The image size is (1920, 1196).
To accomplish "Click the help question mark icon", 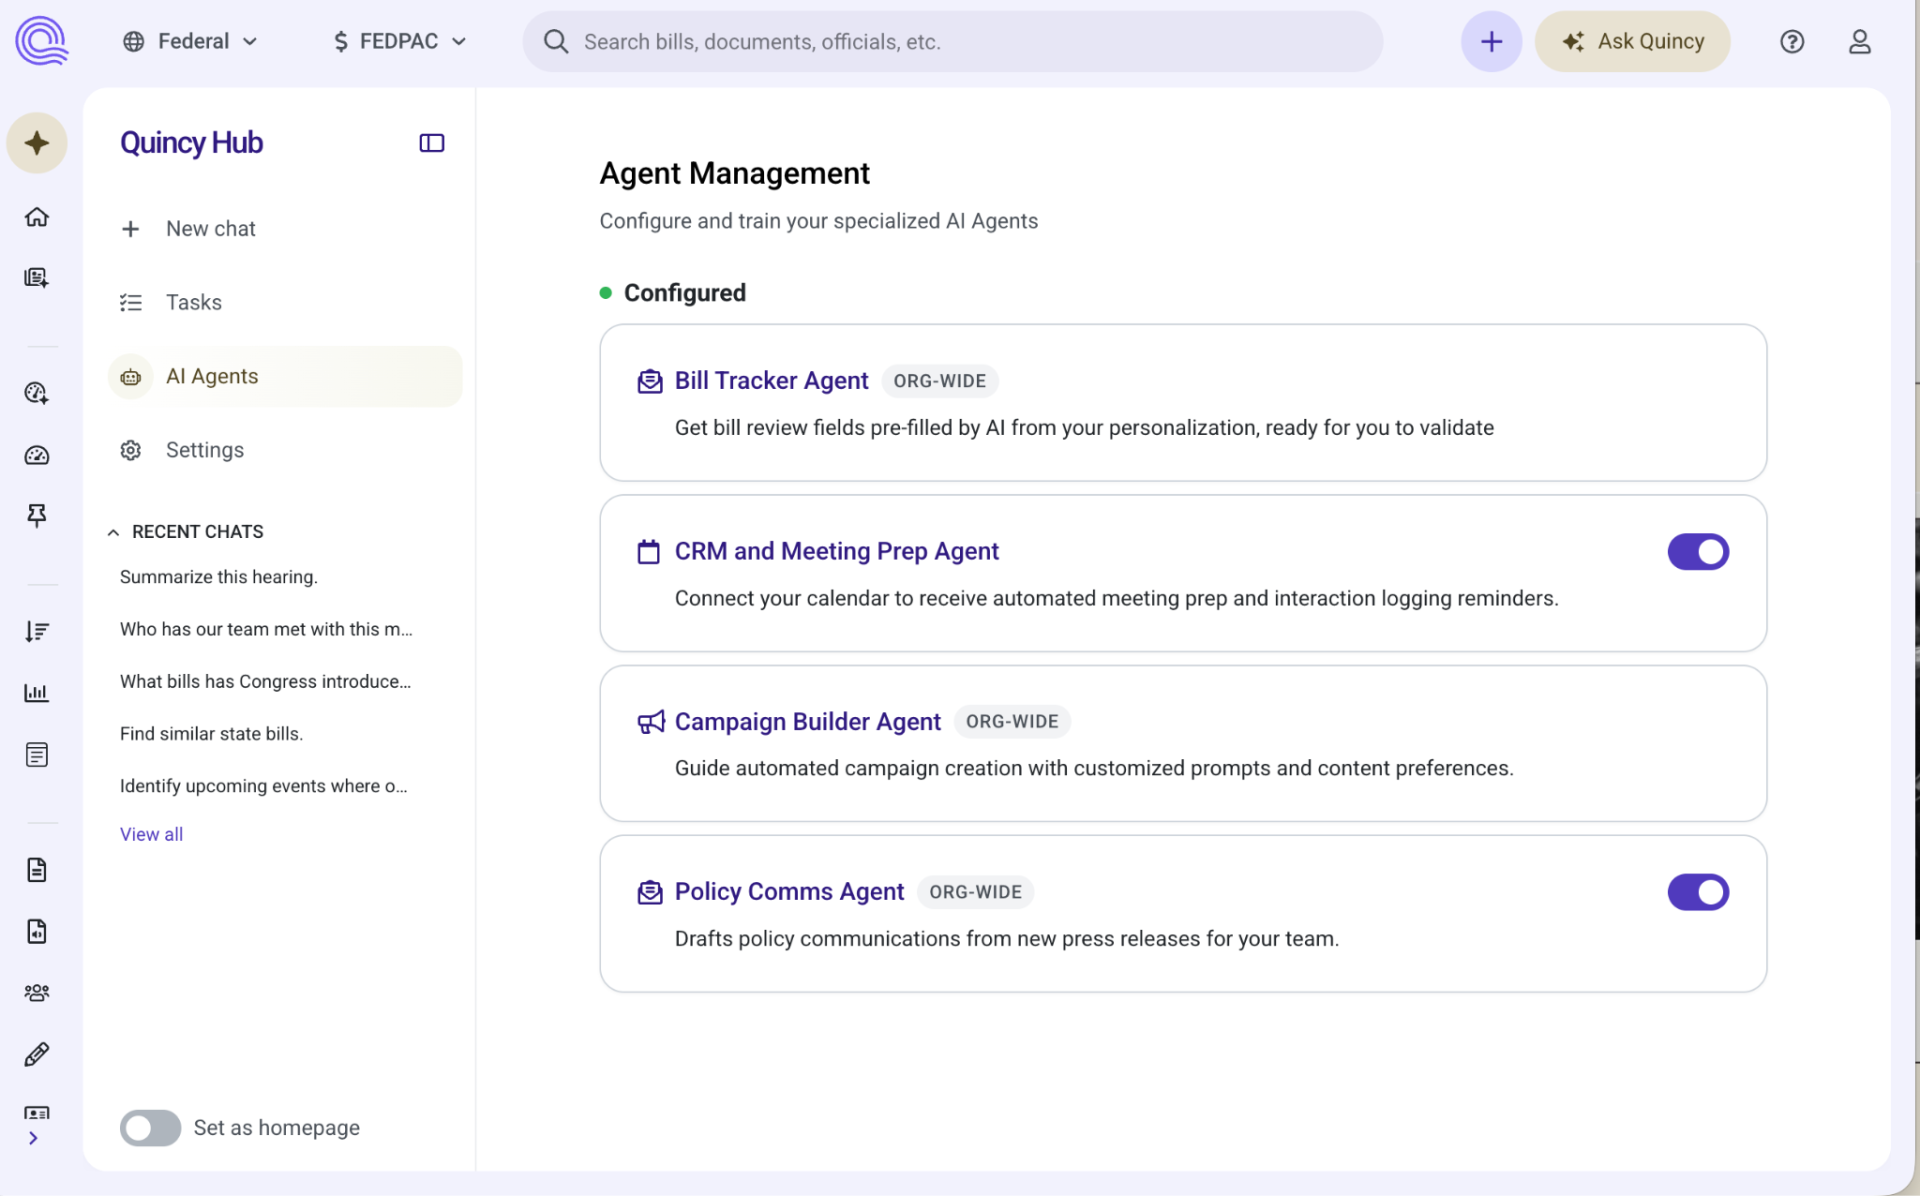I will tap(1792, 41).
